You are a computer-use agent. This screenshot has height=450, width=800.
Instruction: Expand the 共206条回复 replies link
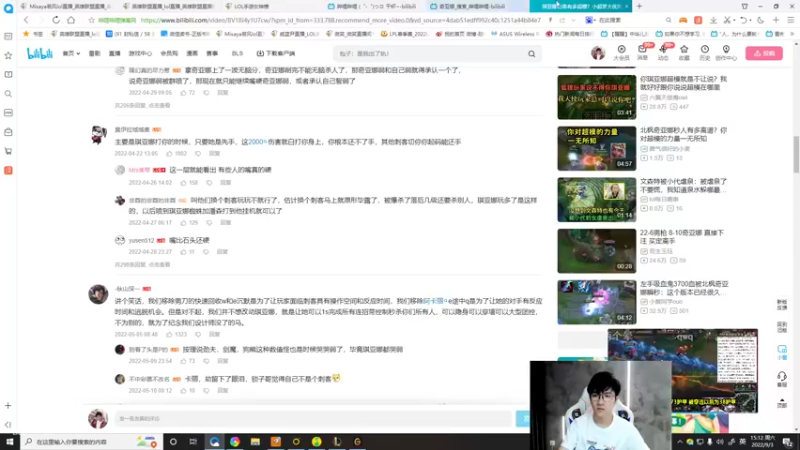pyautogui.click(x=142, y=106)
